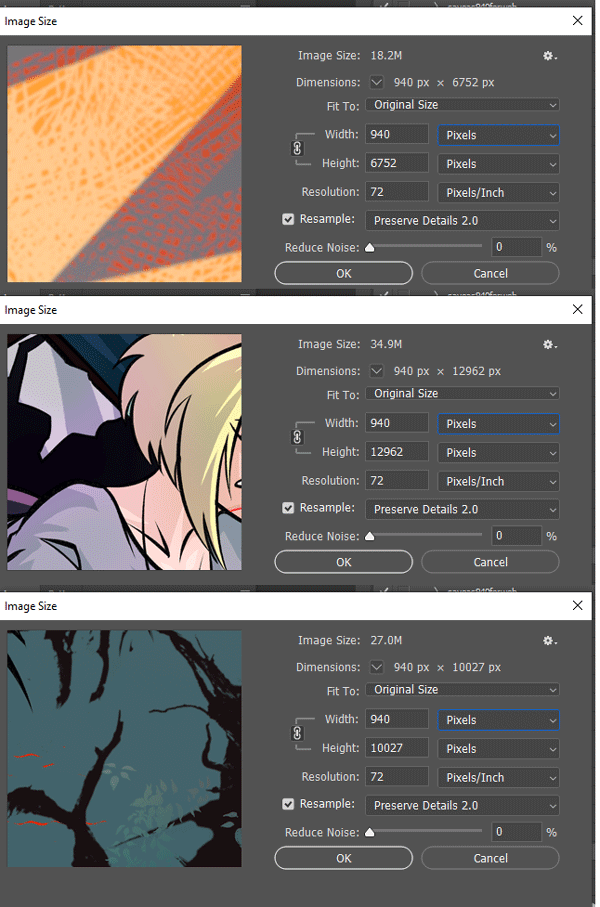
Task: Open Width Pixels unit dropdown in 34.9M dialog
Action: (x=498, y=424)
